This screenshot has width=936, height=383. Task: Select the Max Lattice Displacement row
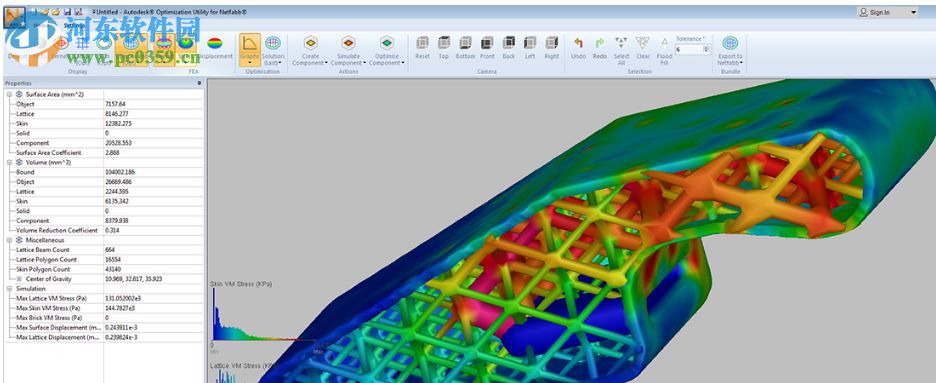coord(104,337)
